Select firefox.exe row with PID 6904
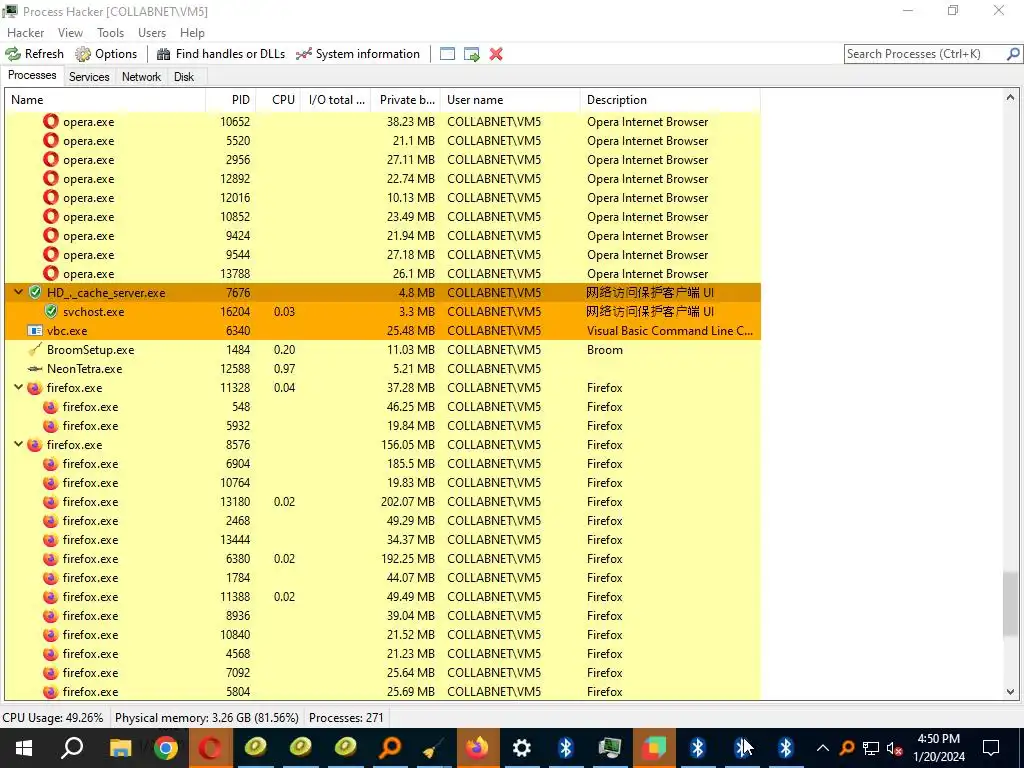Image resolution: width=1024 pixels, height=768 pixels. [383, 464]
